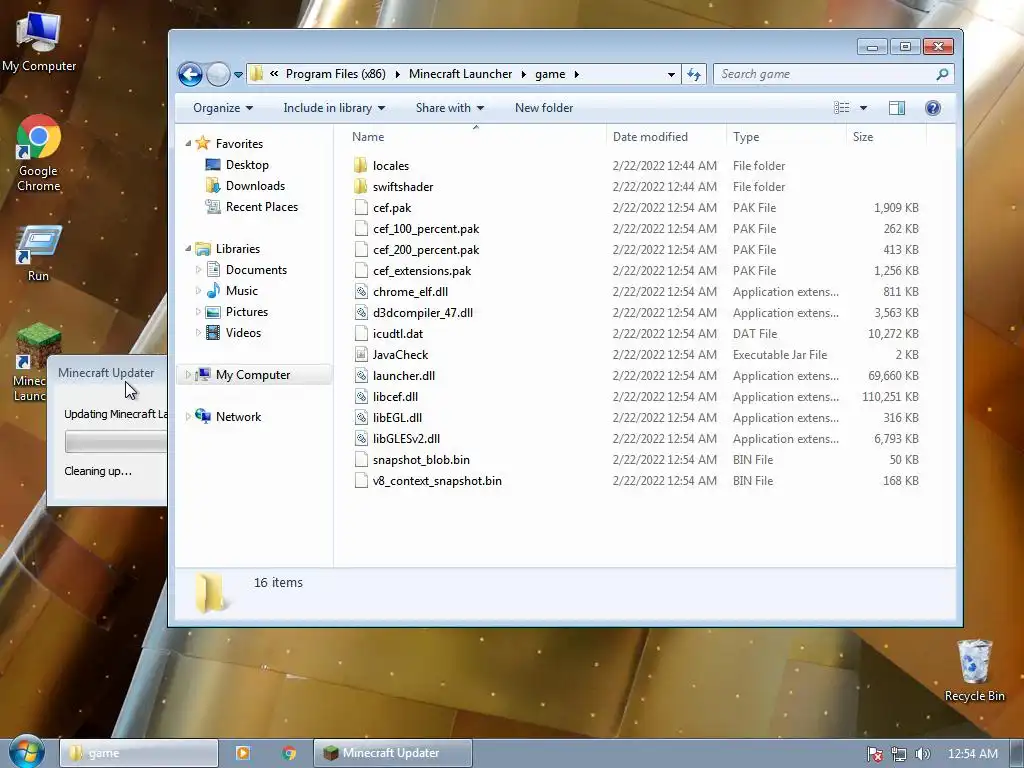
Task: Switch to Minecraft Updater taskbar button
Action: point(392,753)
